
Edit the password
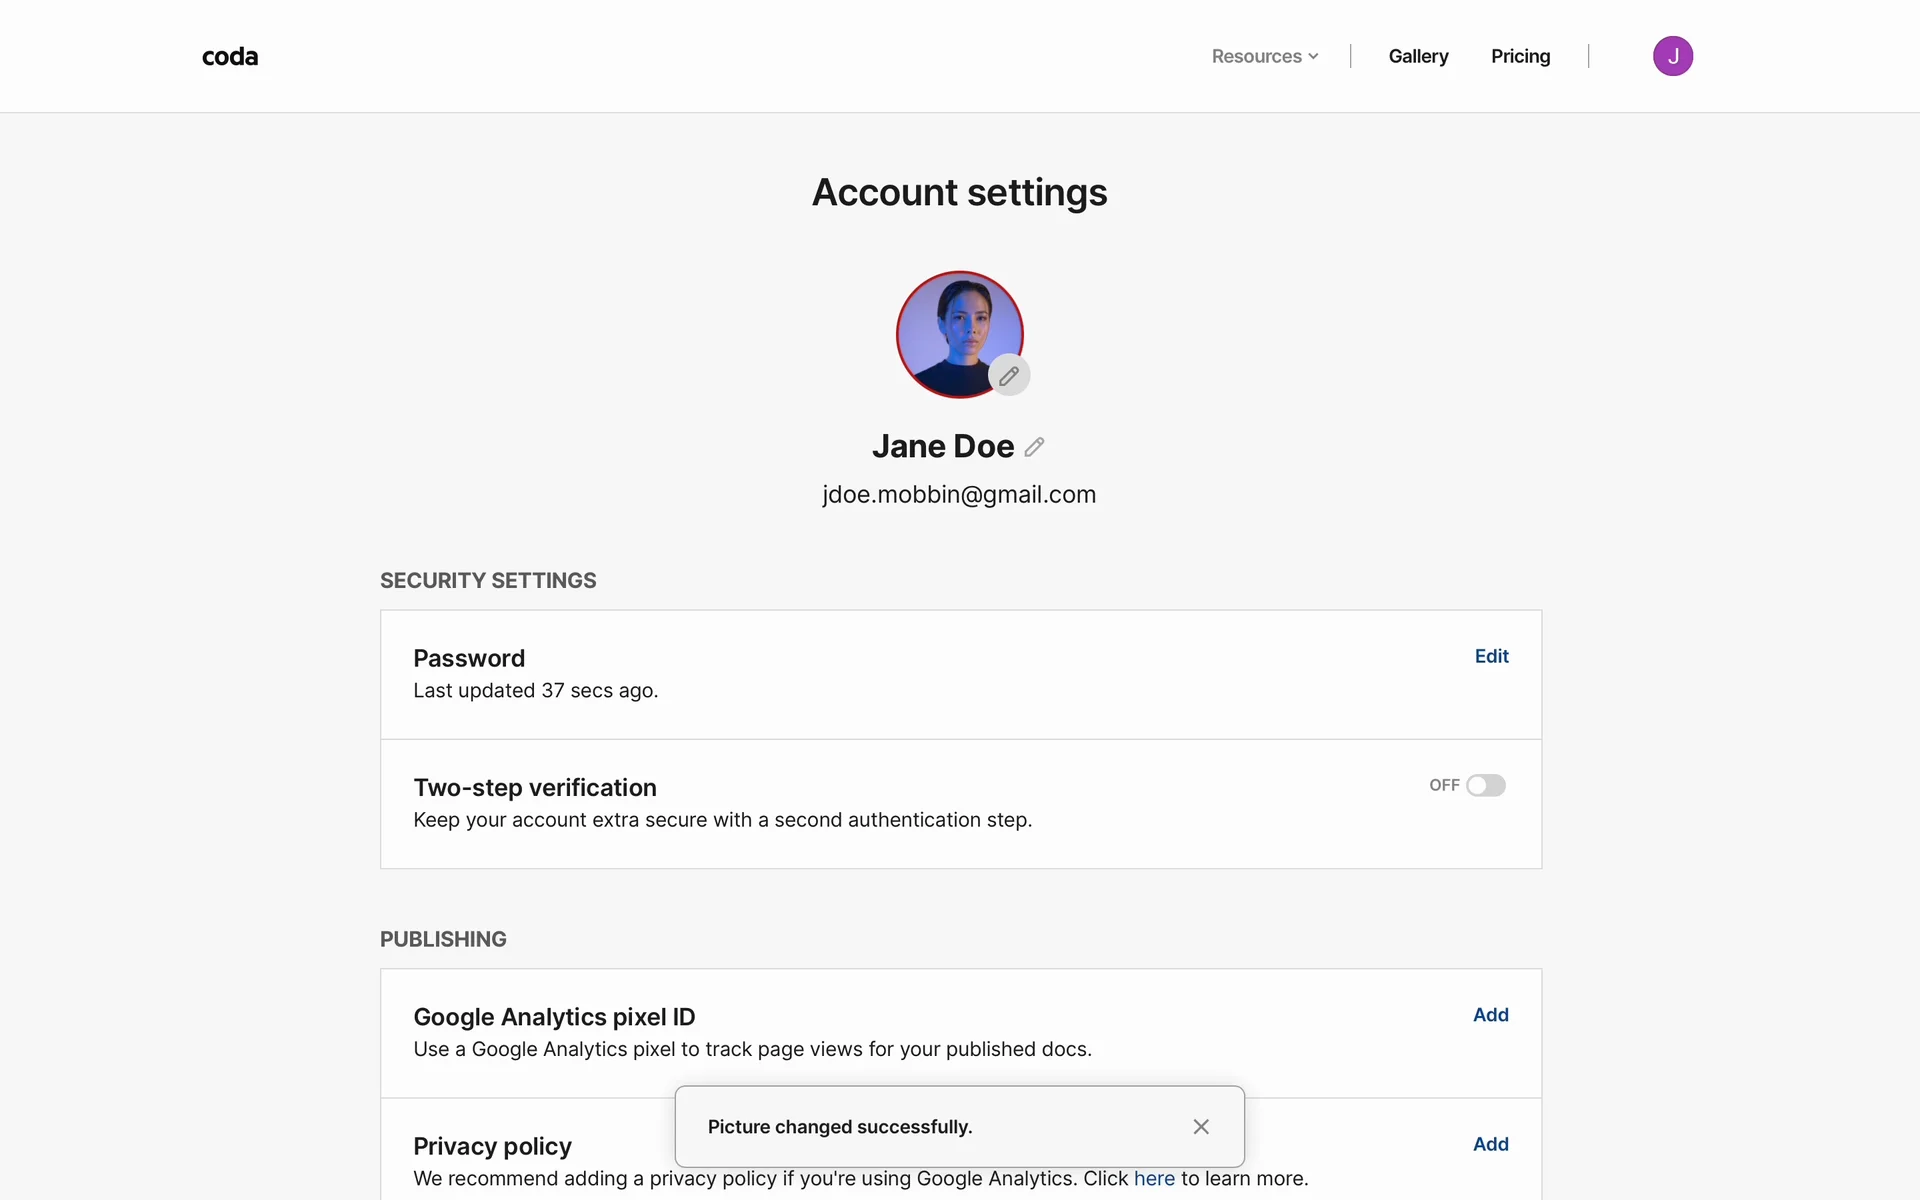pyautogui.click(x=1491, y=656)
